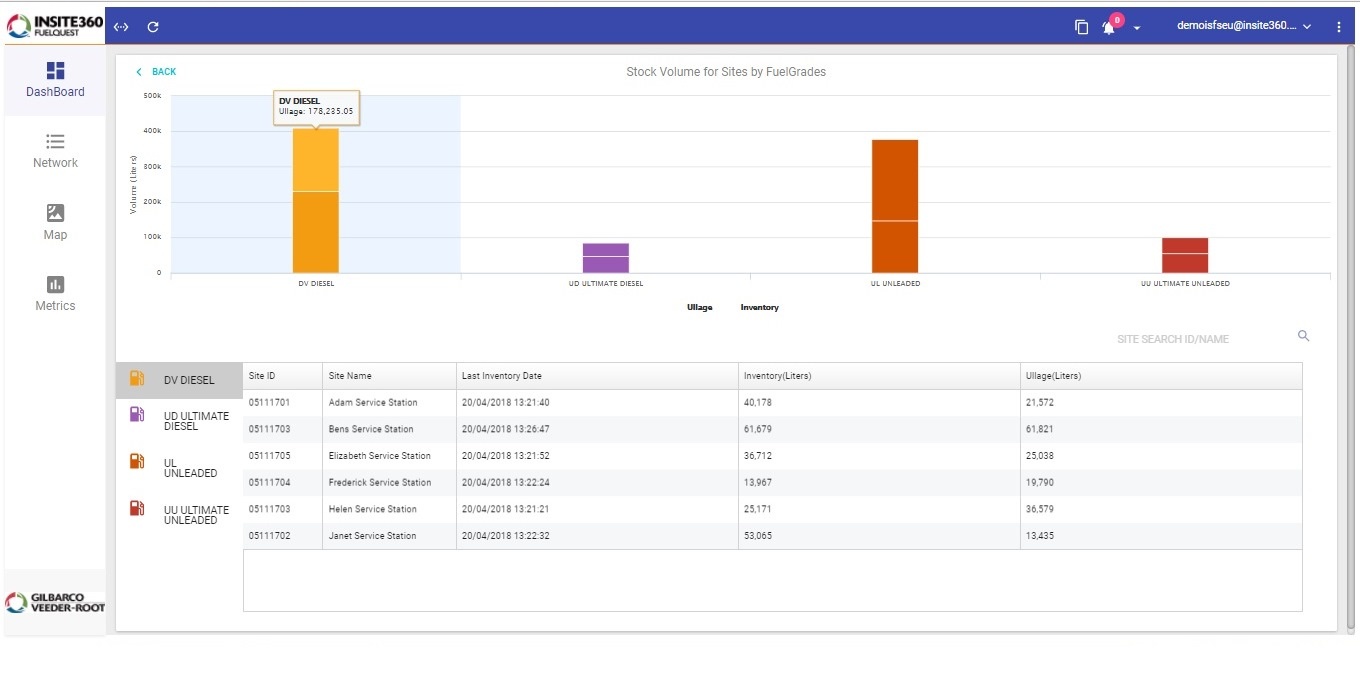The image size is (1360, 679).
Task: Expand the notifications dropdown arrow
Action: 1137,28
